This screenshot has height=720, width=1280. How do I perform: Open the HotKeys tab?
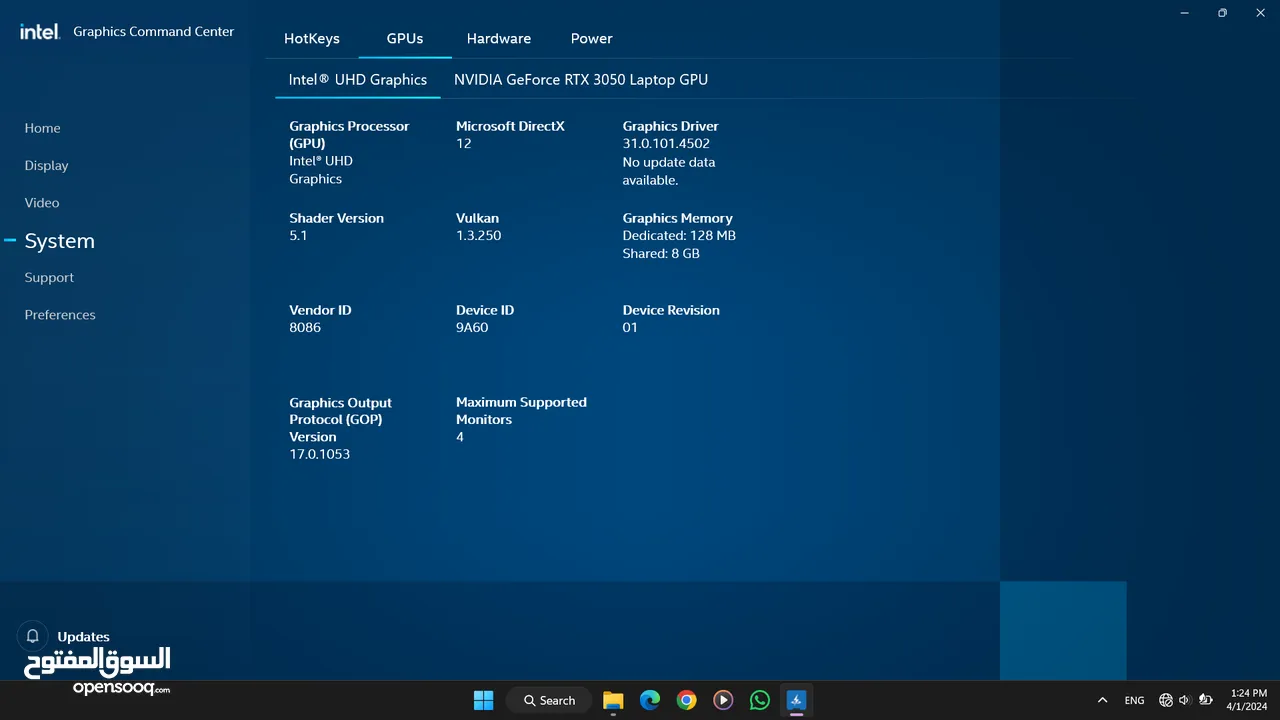coord(312,38)
